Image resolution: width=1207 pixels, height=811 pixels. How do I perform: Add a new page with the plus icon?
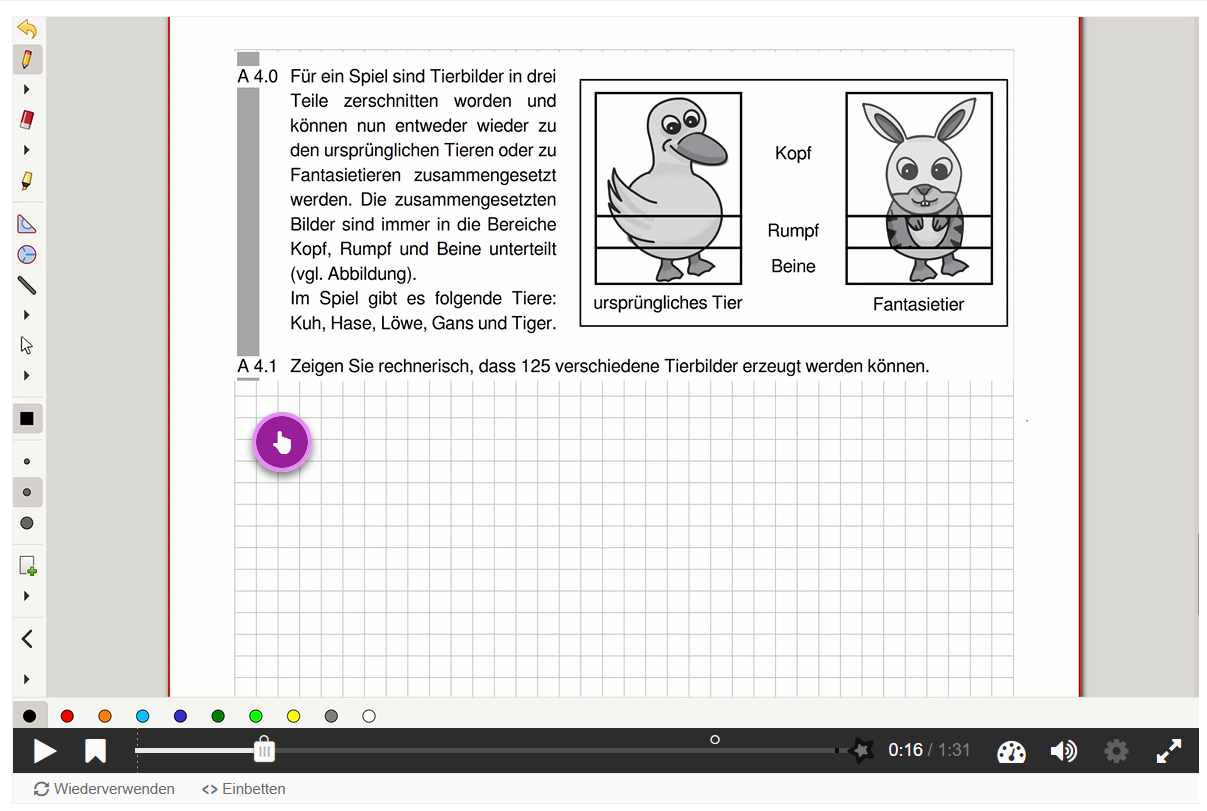pos(28,566)
